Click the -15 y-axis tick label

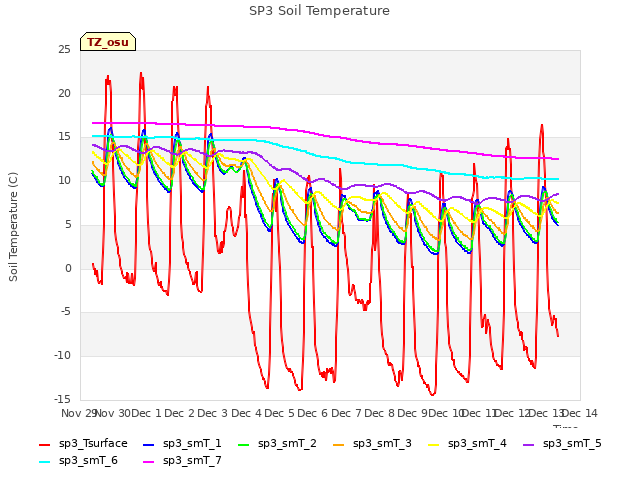62,399
